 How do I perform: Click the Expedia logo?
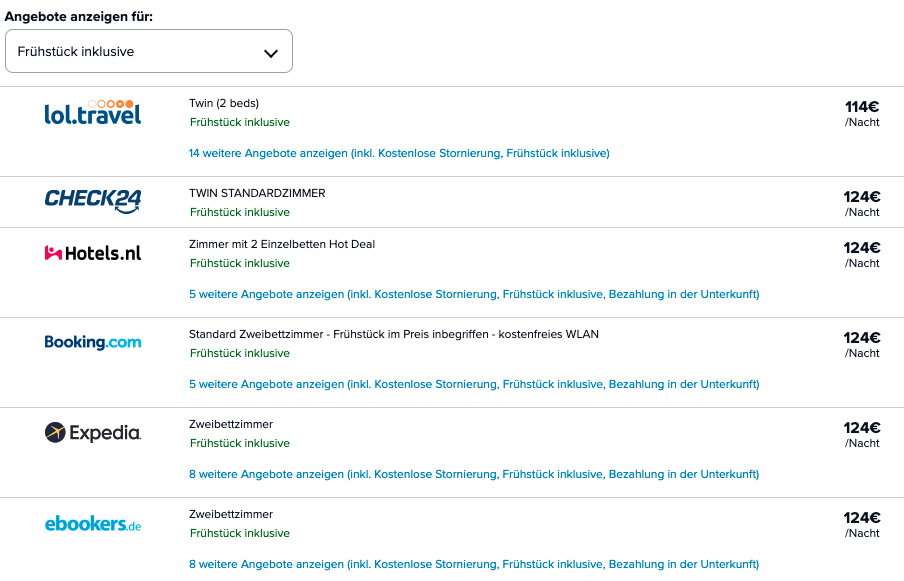(93, 432)
